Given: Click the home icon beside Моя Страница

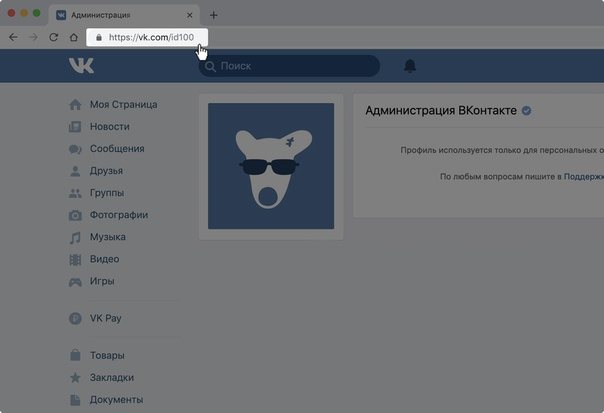Looking at the screenshot, I should tap(75, 104).
